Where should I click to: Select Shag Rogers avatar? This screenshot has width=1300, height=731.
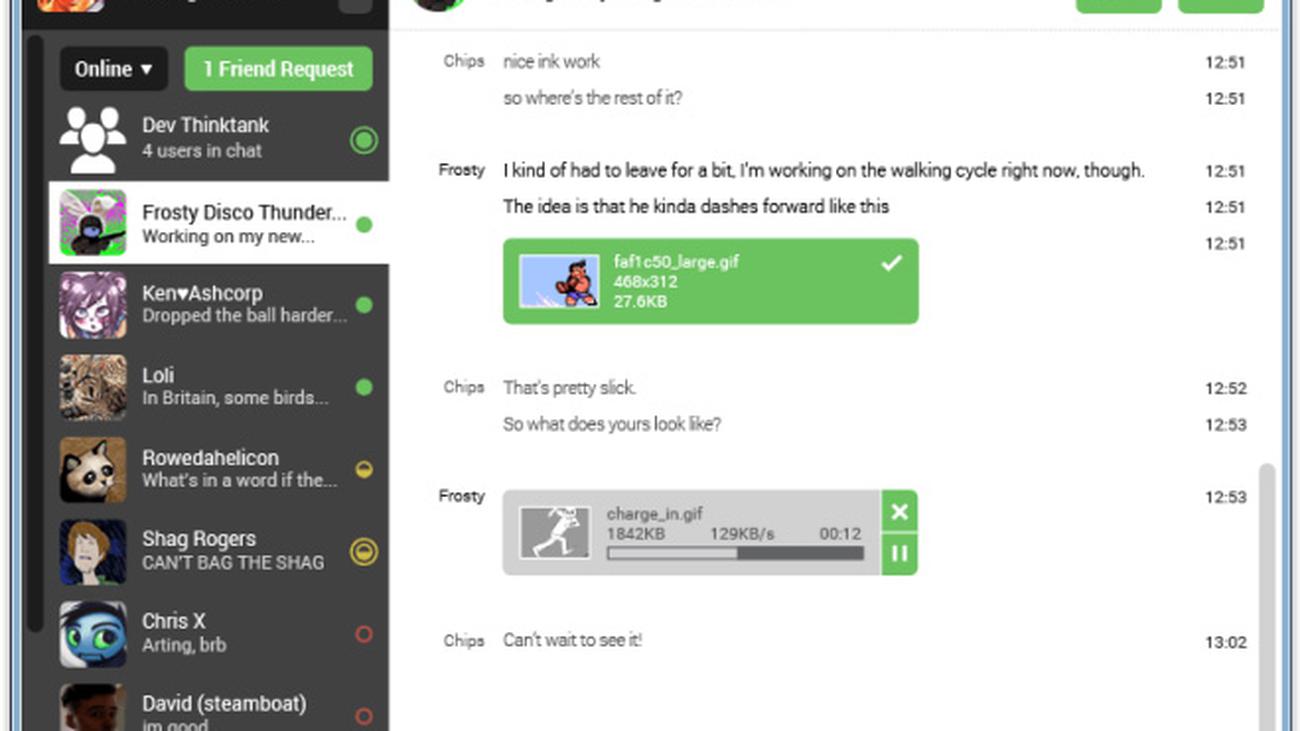(x=93, y=551)
